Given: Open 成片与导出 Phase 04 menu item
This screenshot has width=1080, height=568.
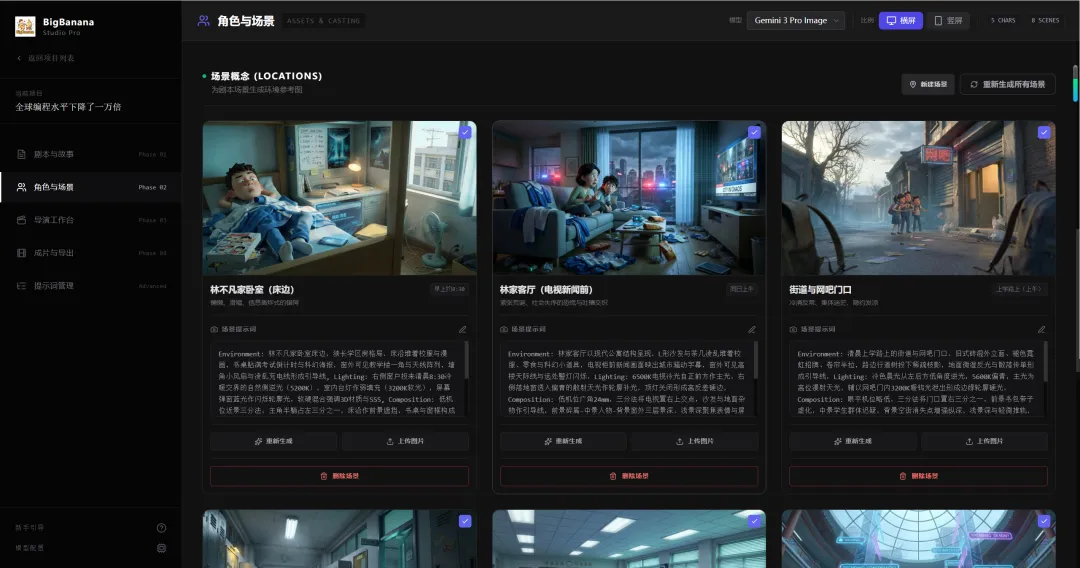Looking at the screenshot, I should pyautogui.click(x=91, y=253).
